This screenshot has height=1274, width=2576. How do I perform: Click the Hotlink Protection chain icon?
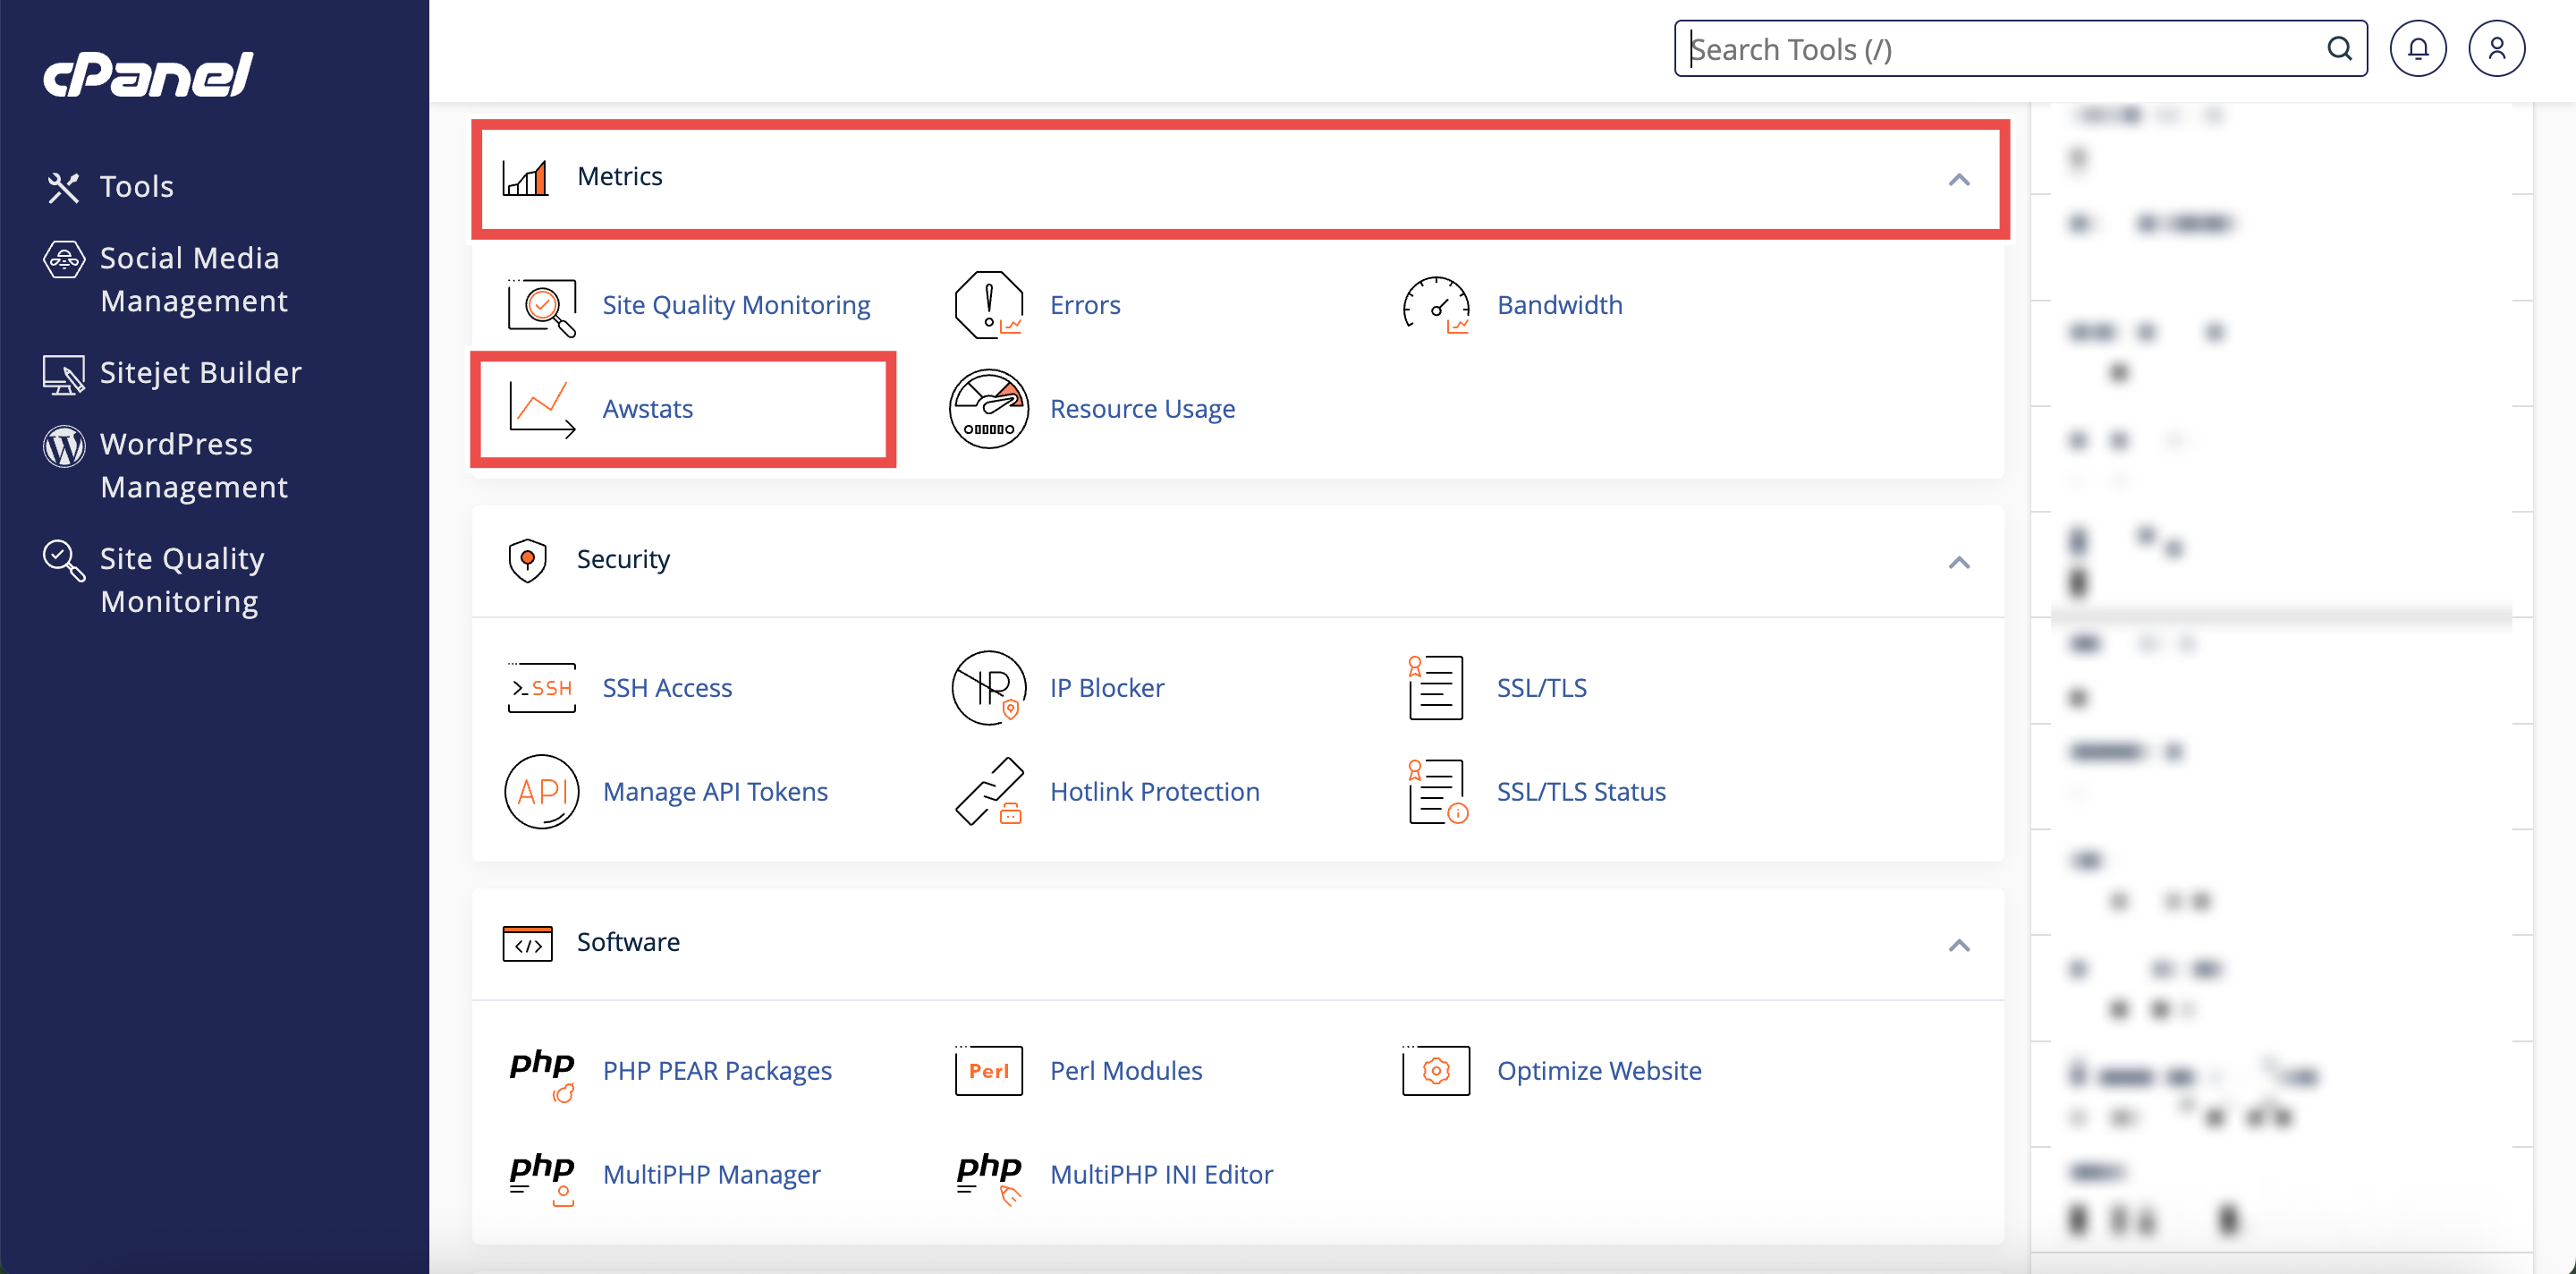click(988, 792)
